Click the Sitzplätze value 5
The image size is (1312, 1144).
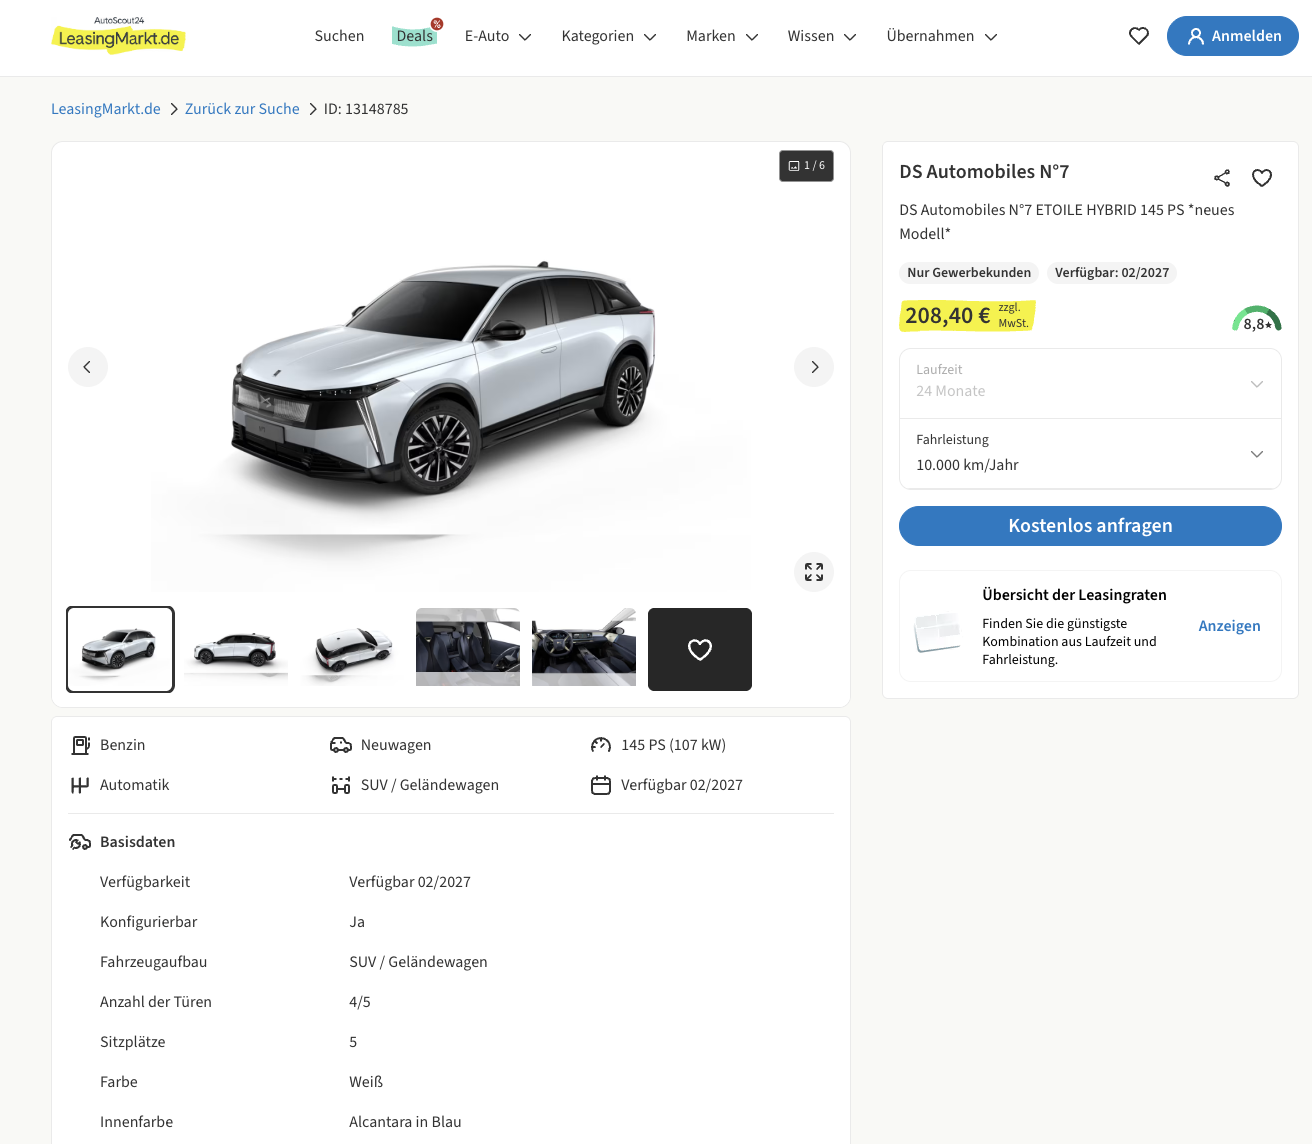click(353, 1042)
